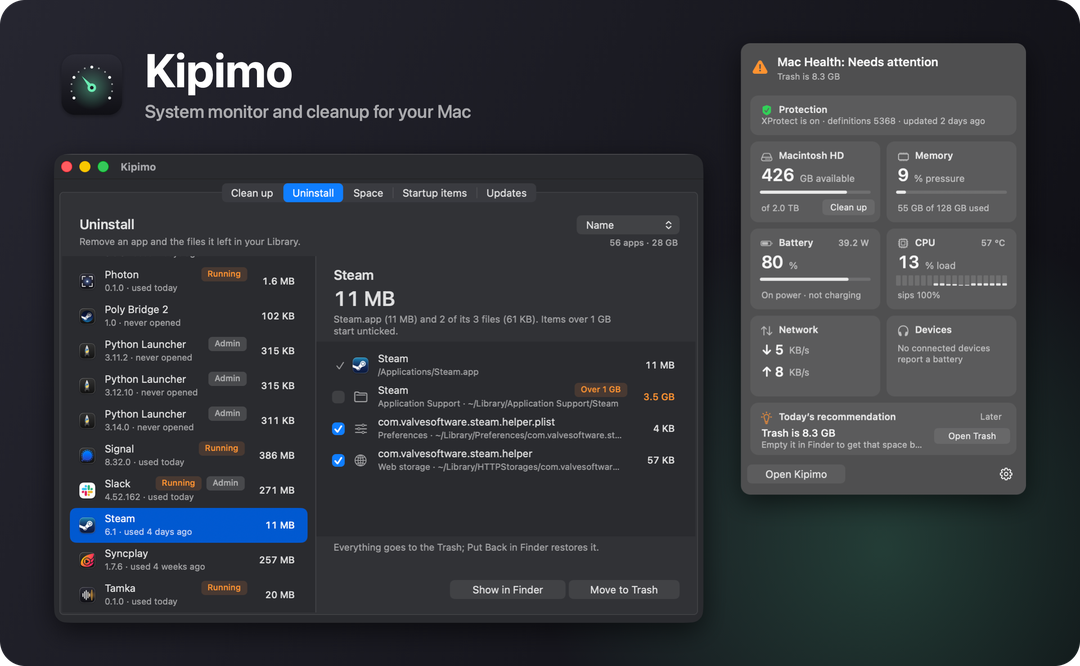Click the '57 °C' CPU temperature
The image size is (1080, 666).
point(993,243)
